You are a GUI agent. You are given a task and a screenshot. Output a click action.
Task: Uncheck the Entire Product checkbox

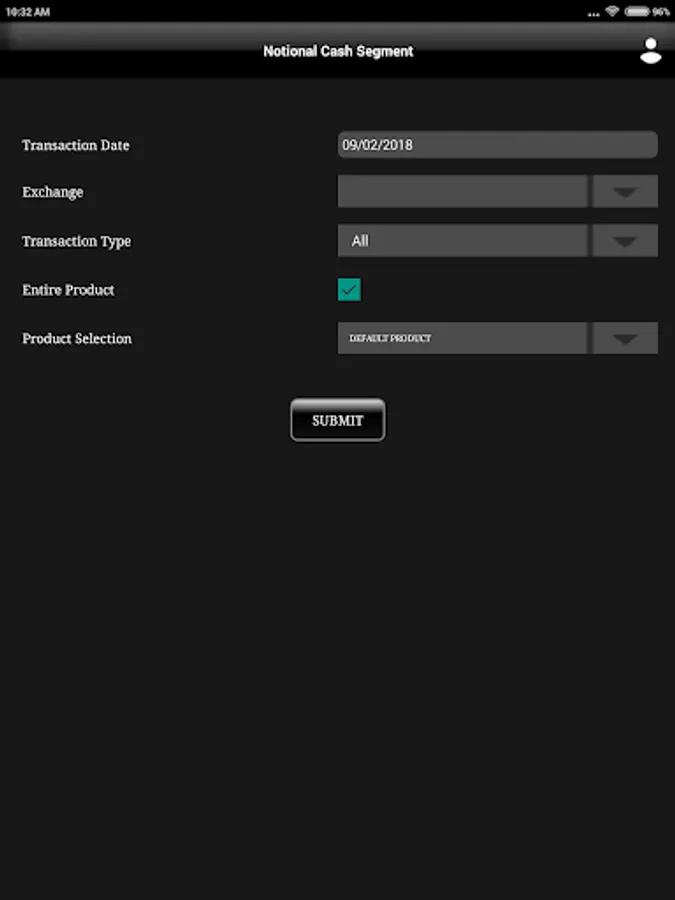coord(349,289)
